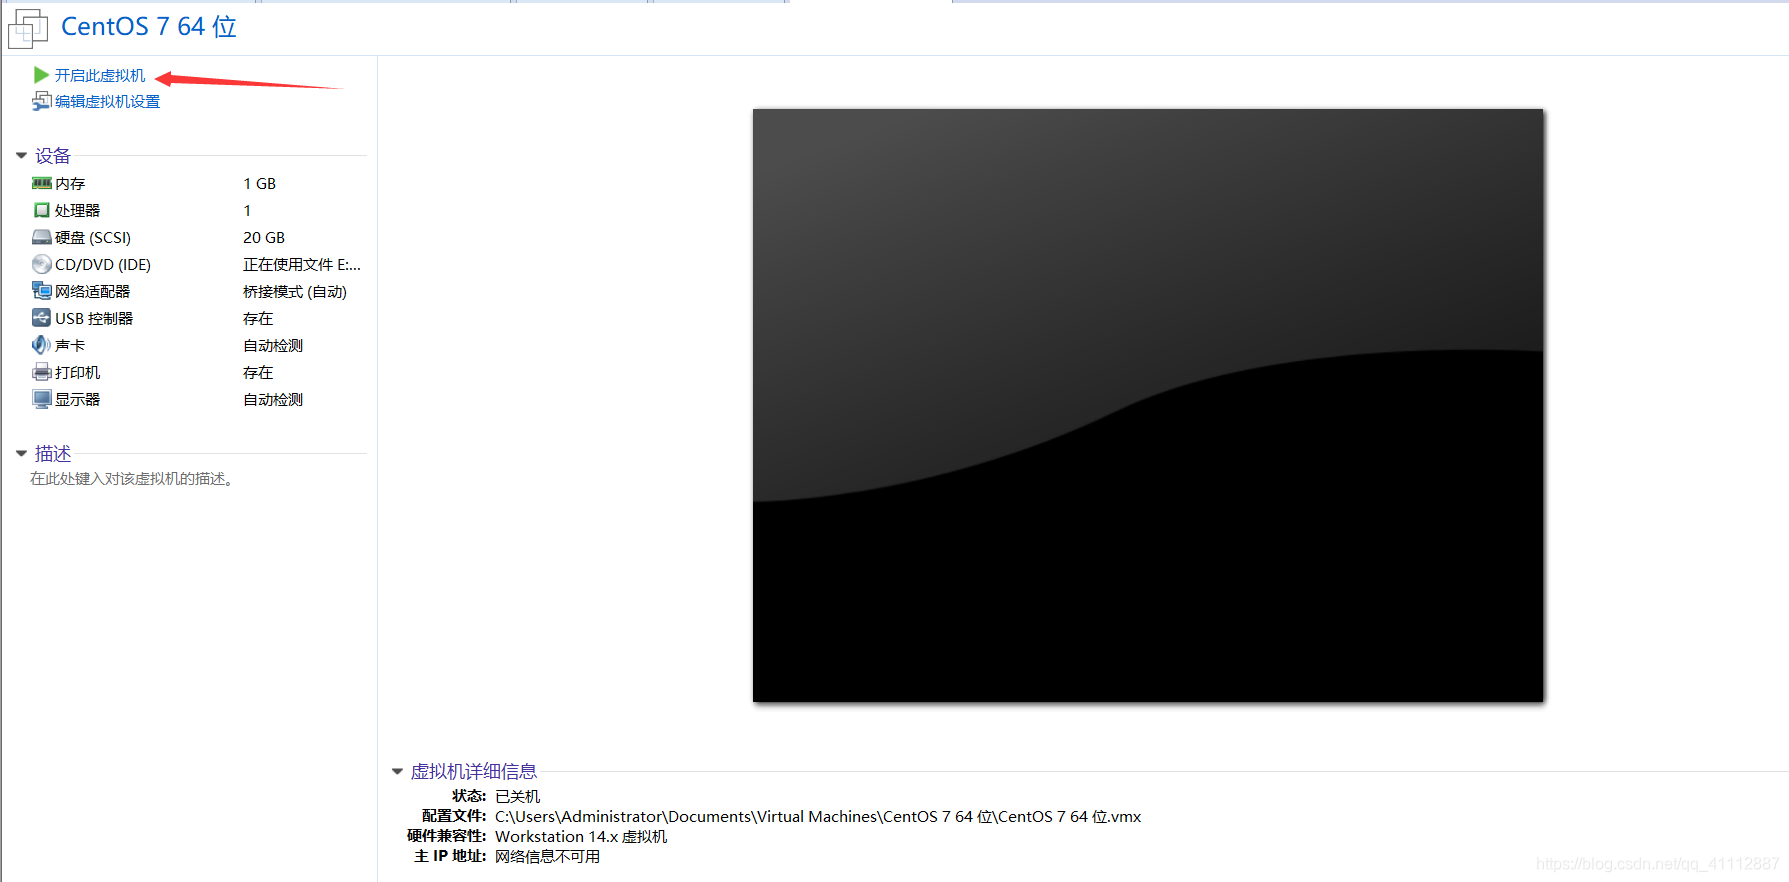Click the .vmx configuration file path

click(x=818, y=817)
